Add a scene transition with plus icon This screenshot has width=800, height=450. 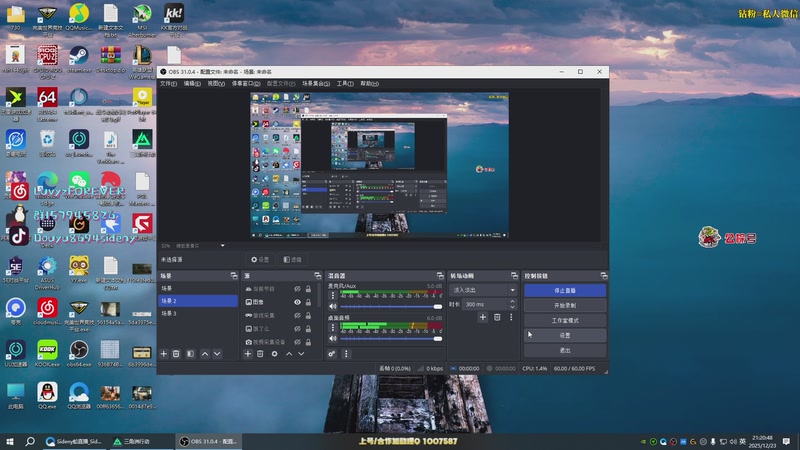(x=483, y=317)
